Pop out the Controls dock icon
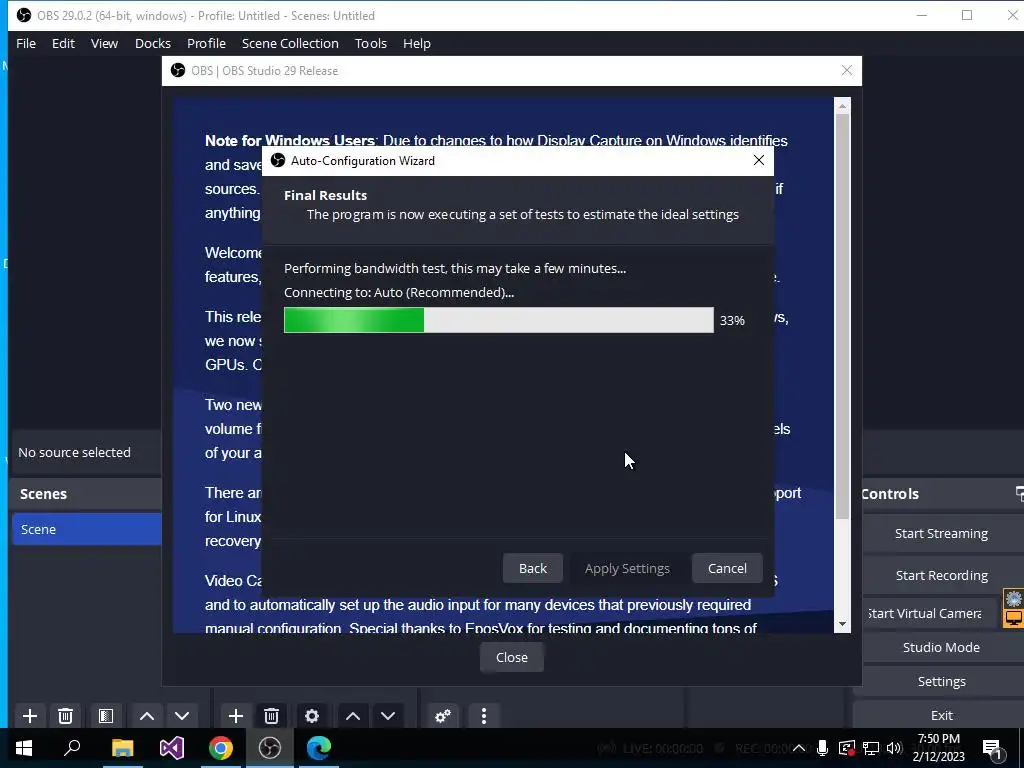The width and height of the screenshot is (1024, 768). [1019, 494]
